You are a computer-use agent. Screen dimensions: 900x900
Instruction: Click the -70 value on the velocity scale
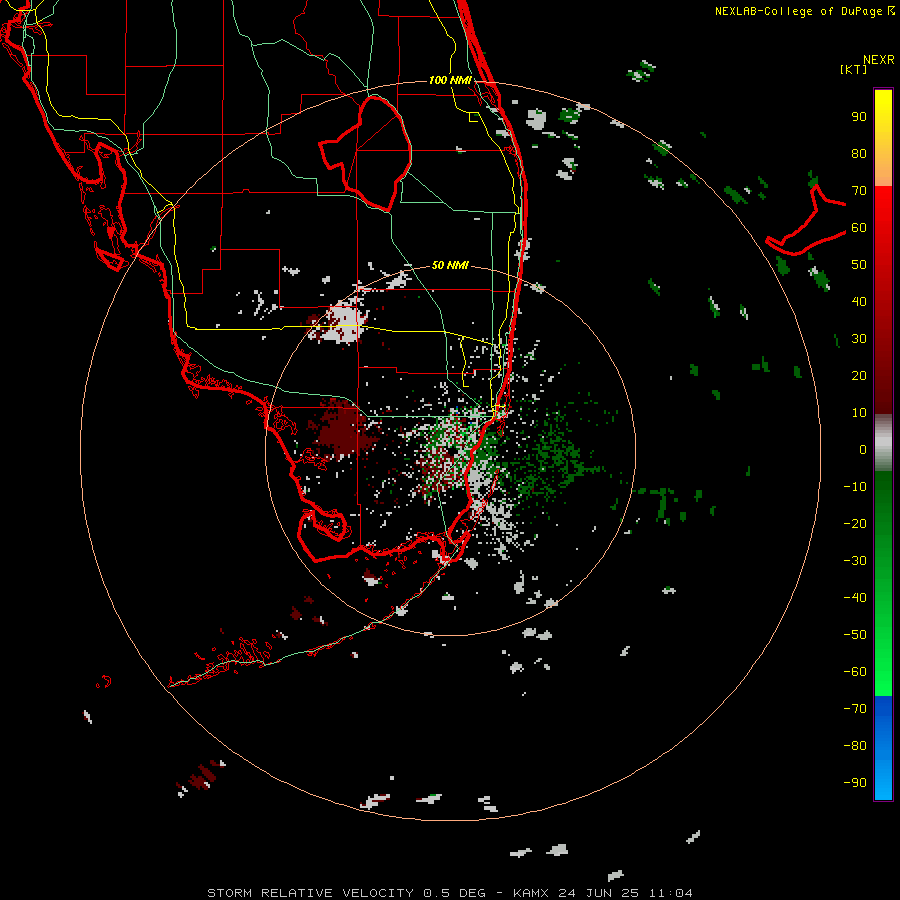pyautogui.click(x=855, y=708)
